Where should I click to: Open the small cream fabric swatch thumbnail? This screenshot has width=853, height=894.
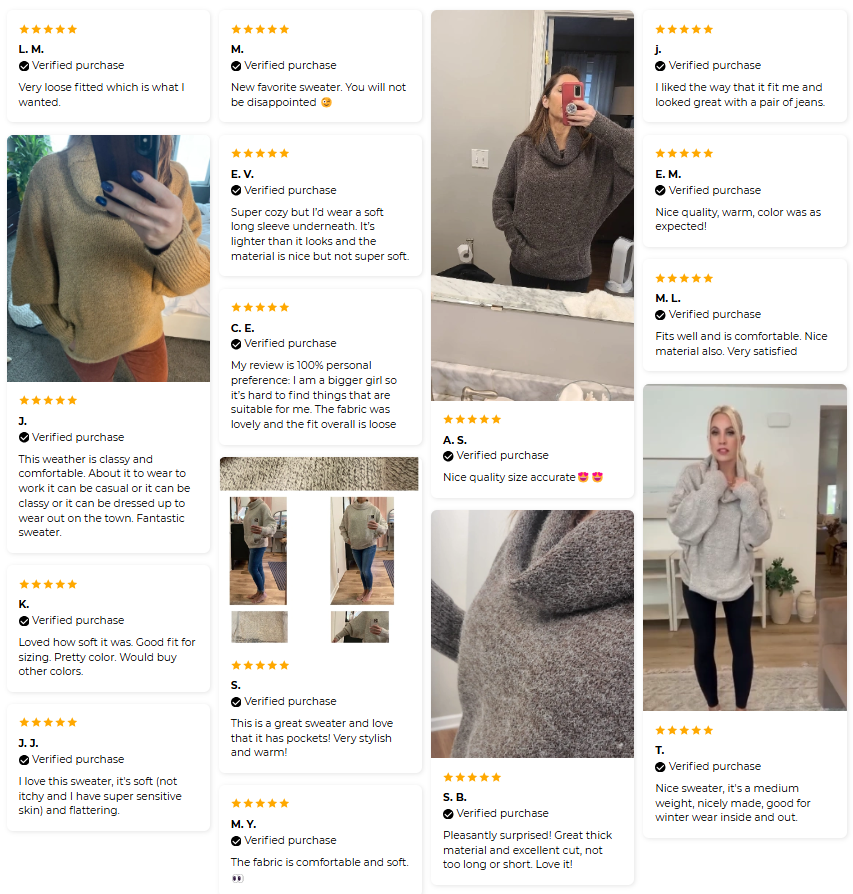tap(259, 627)
